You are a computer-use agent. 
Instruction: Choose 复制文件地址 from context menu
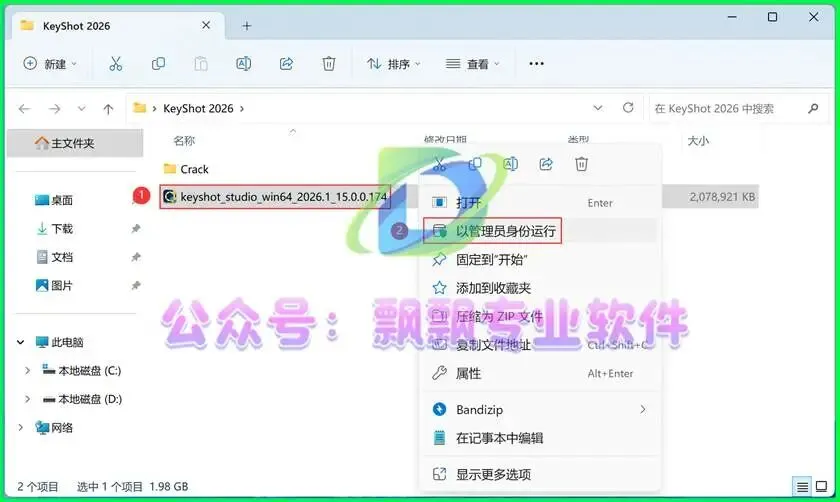coord(539,345)
